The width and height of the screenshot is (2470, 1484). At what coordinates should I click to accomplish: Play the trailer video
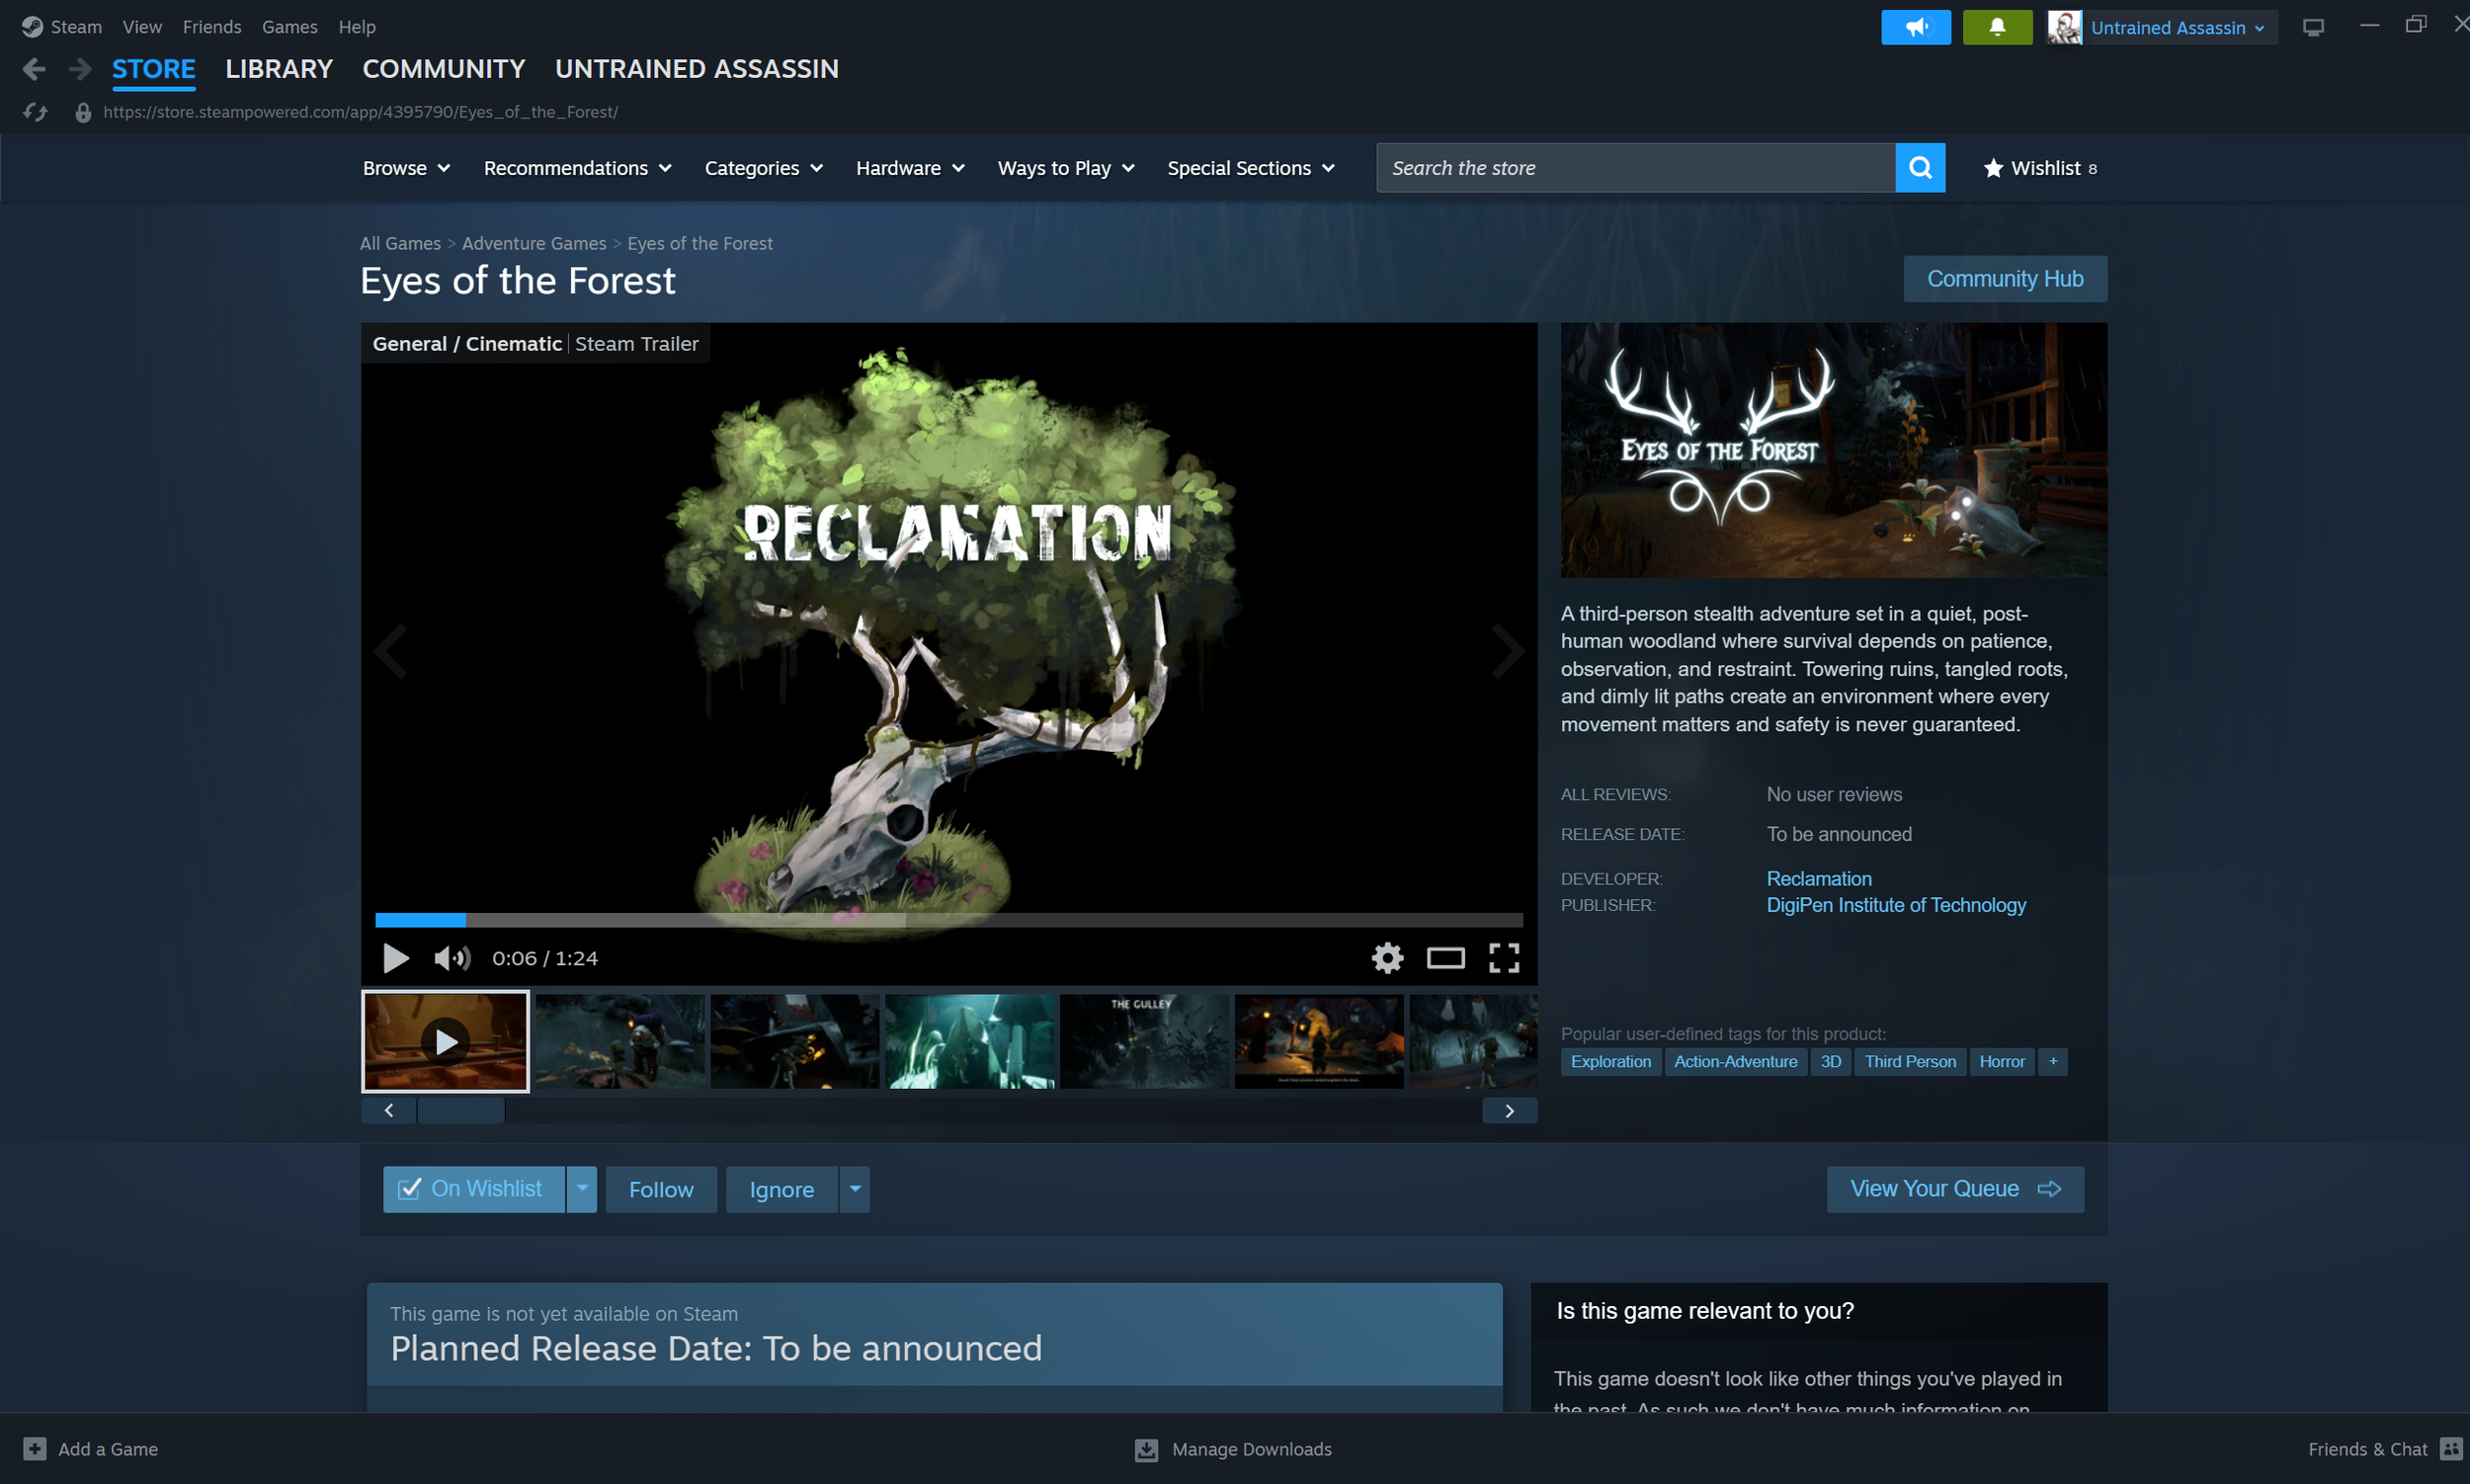(x=395, y=957)
